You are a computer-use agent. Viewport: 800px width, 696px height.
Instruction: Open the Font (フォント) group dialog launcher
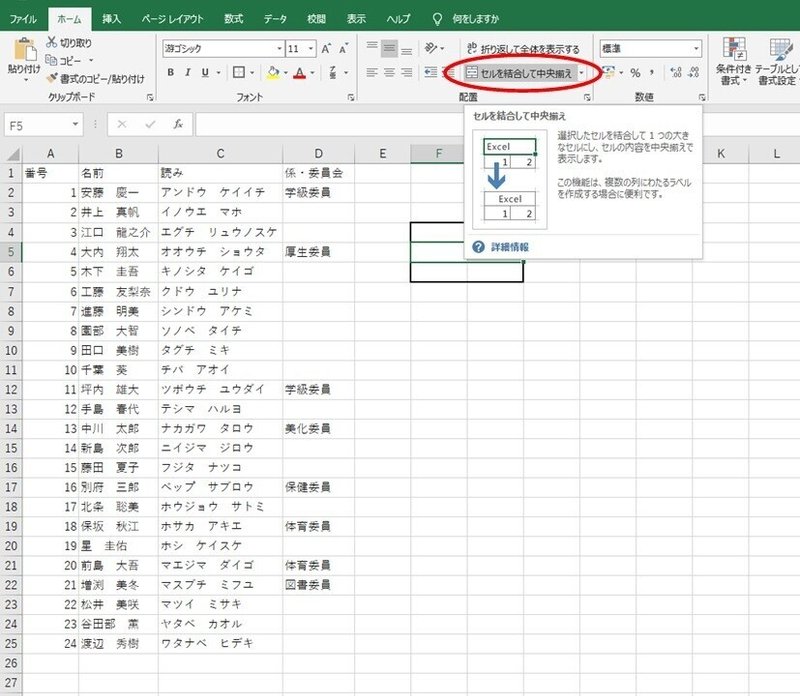pos(351,97)
